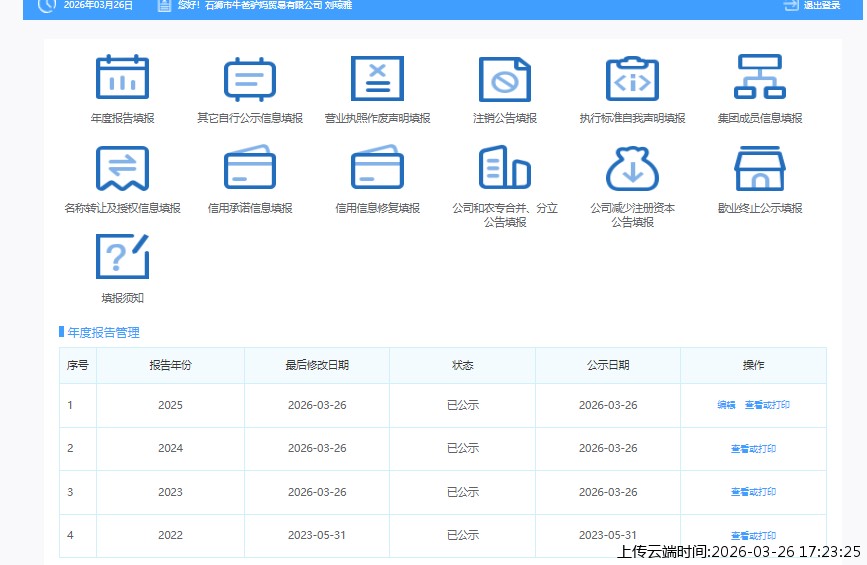
Task: Open 查看或打印 for the 2024 report
Action: tap(753, 449)
